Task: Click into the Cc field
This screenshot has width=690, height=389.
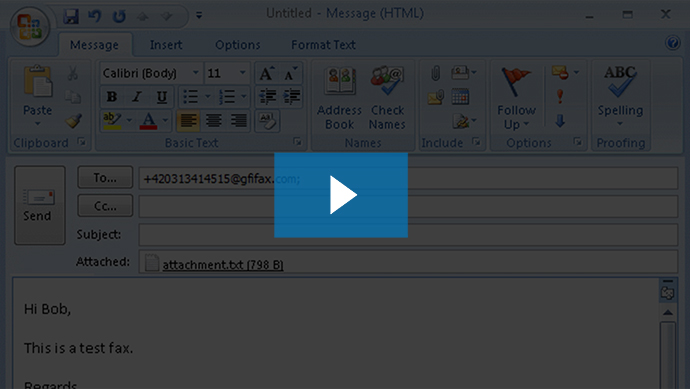Action: [408, 206]
